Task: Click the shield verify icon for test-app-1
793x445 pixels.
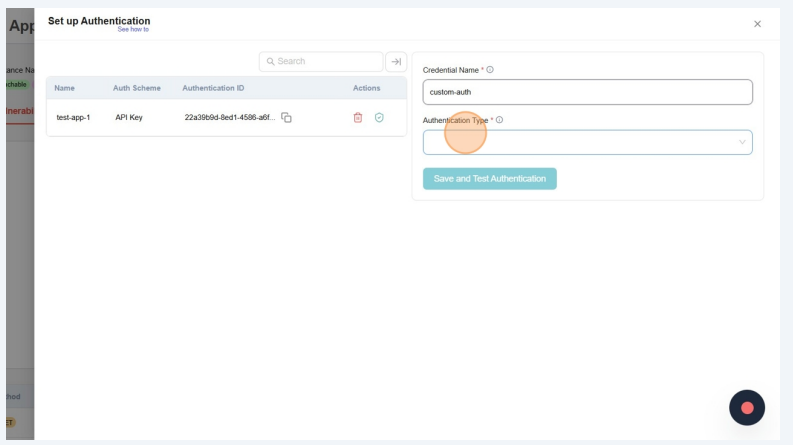Action: coord(379,118)
